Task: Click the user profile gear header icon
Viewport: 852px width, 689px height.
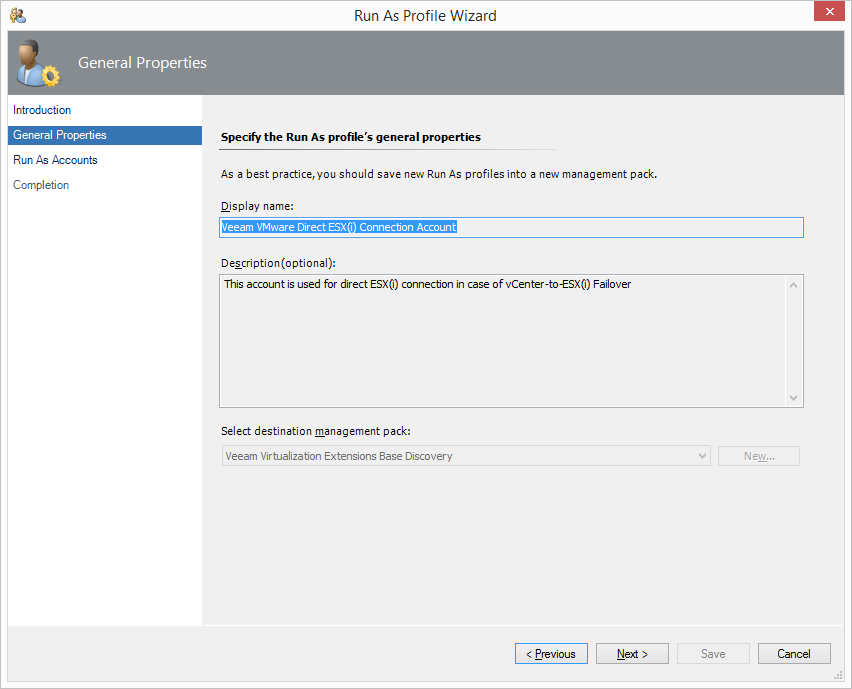Action: [x=38, y=63]
